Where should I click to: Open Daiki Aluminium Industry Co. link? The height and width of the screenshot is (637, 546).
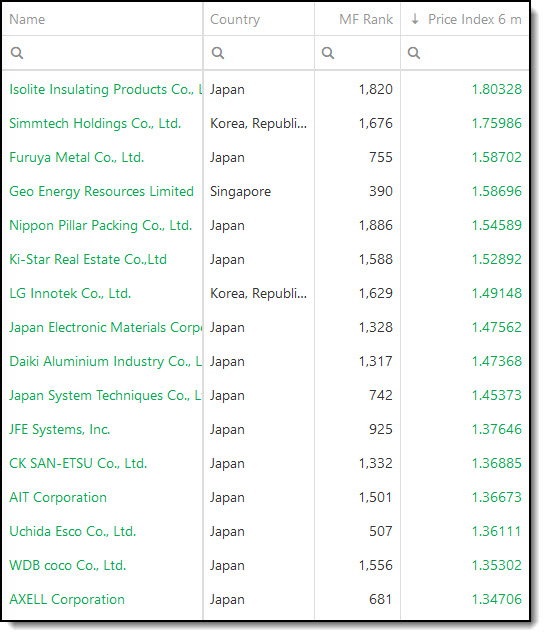[x=106, y=362]
